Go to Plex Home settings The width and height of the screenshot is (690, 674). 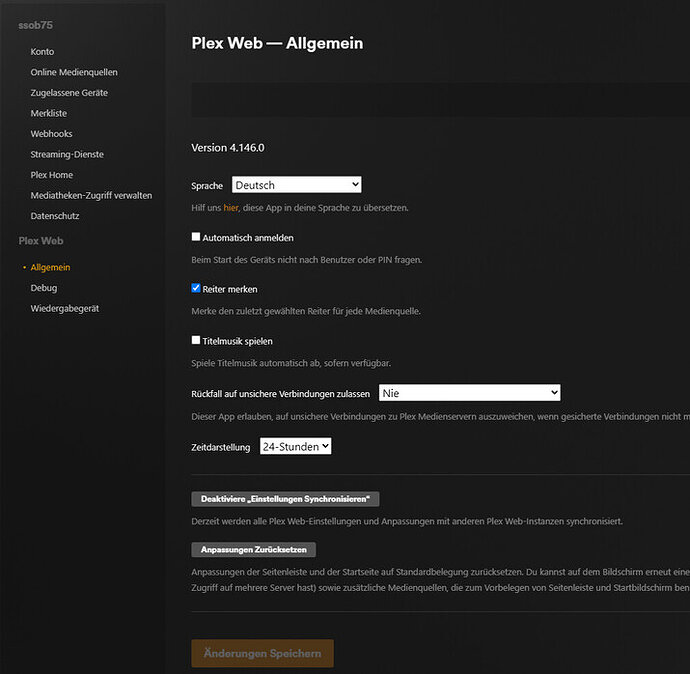[x=52, y=175]
